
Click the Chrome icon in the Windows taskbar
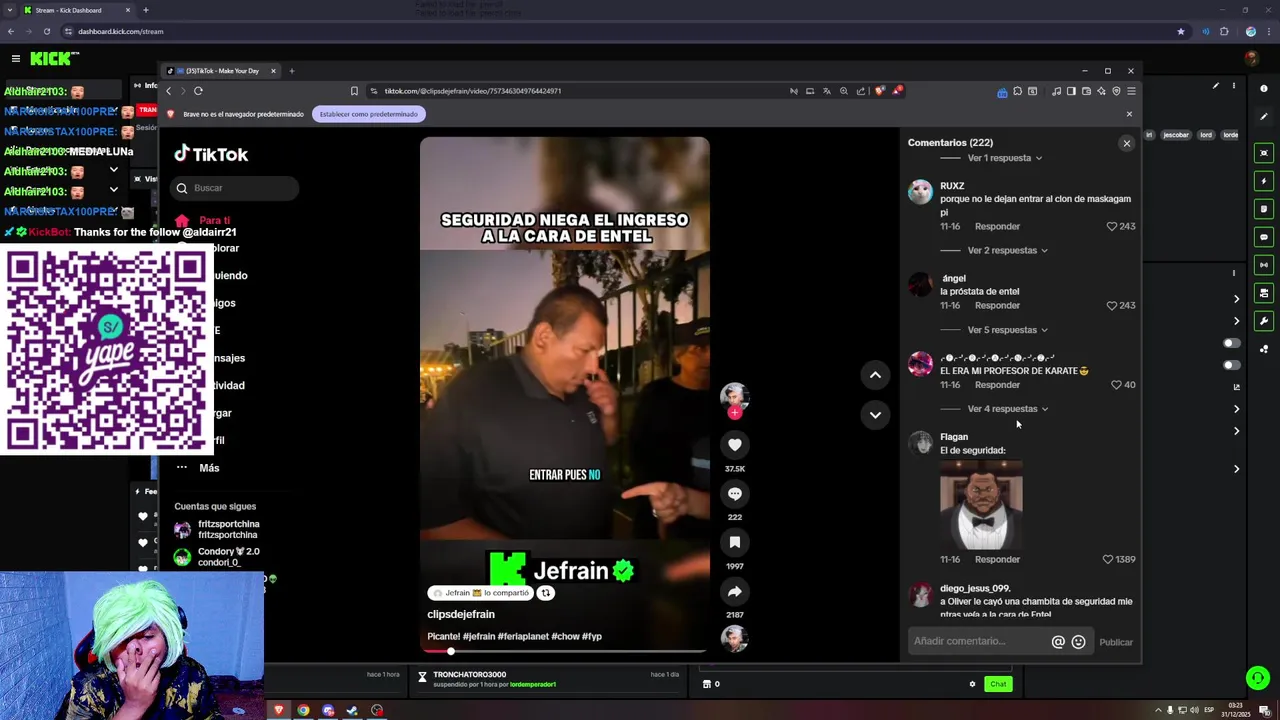[303, 710]
